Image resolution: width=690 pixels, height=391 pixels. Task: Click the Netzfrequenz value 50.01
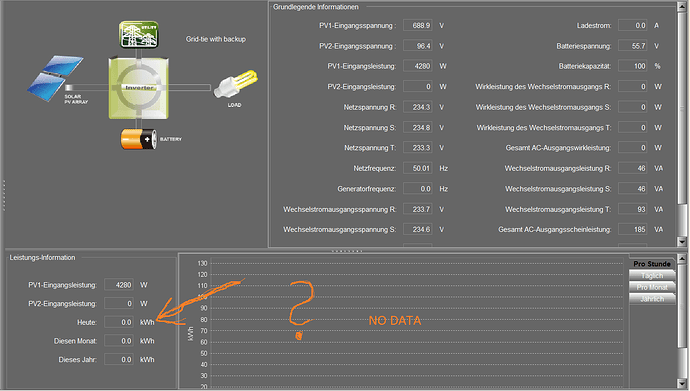click(x=418, y=168)
